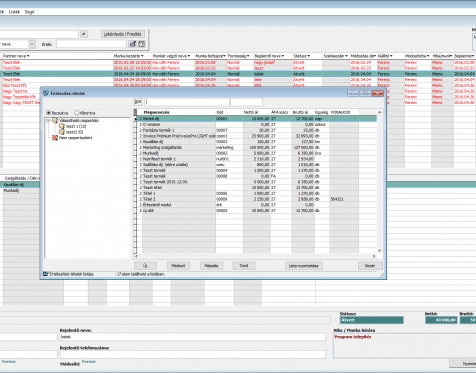Click the Lekérdezés / Frissítés button

(123, 34)
